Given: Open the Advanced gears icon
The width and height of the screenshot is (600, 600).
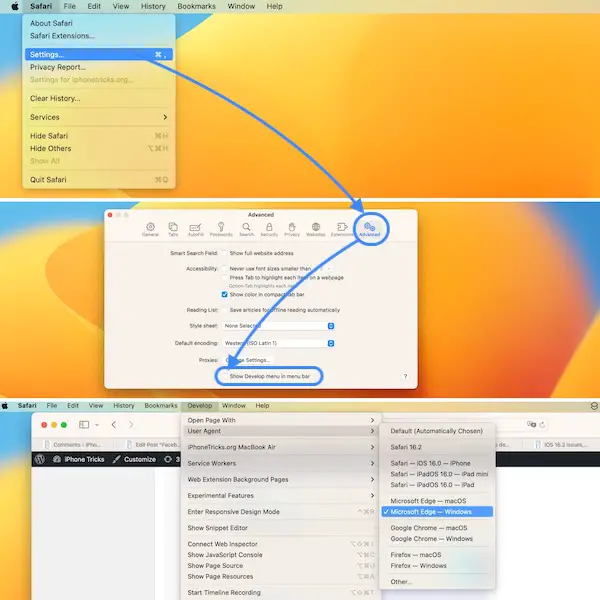Looking at the screenshot, I should coord(369,230).
